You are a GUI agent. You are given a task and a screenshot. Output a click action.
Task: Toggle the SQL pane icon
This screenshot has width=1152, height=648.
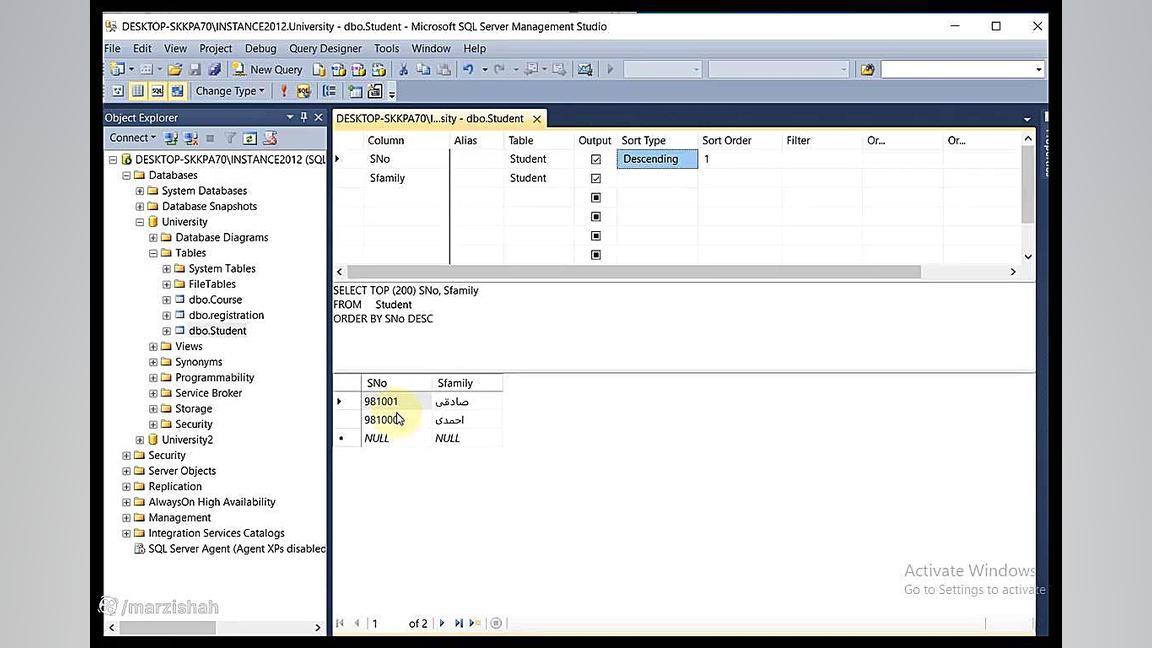(x=157, y=91)
